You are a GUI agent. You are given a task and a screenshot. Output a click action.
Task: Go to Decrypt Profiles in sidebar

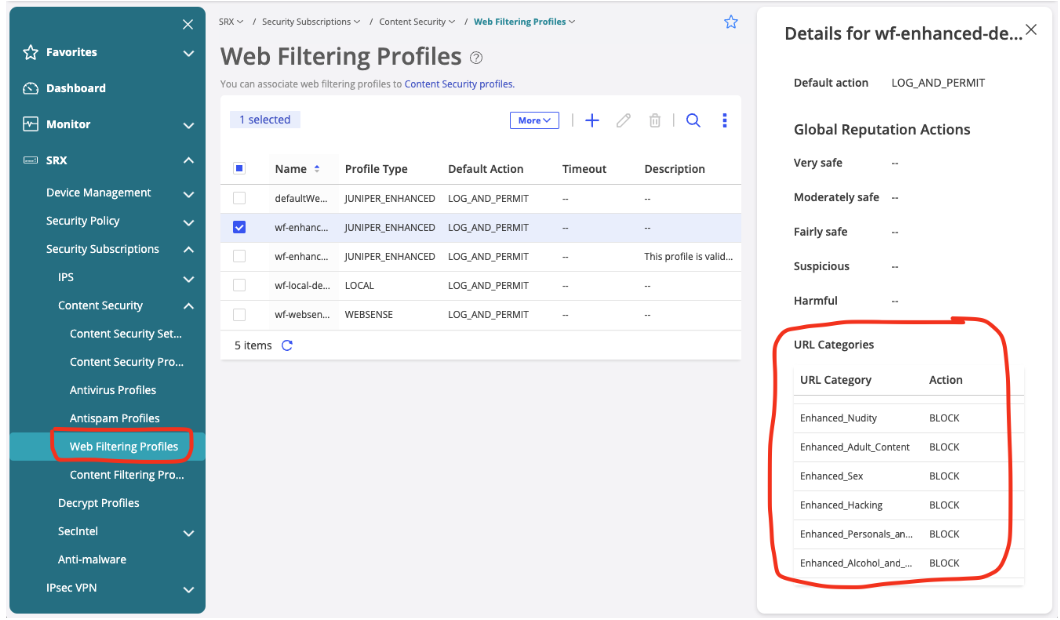pos(99,504)
